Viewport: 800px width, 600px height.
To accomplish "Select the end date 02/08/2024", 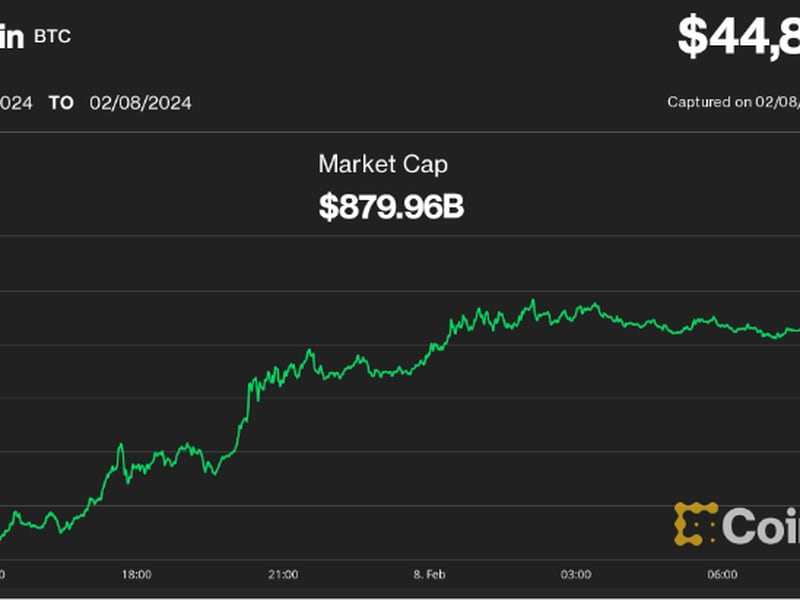I will click(140, 103).
